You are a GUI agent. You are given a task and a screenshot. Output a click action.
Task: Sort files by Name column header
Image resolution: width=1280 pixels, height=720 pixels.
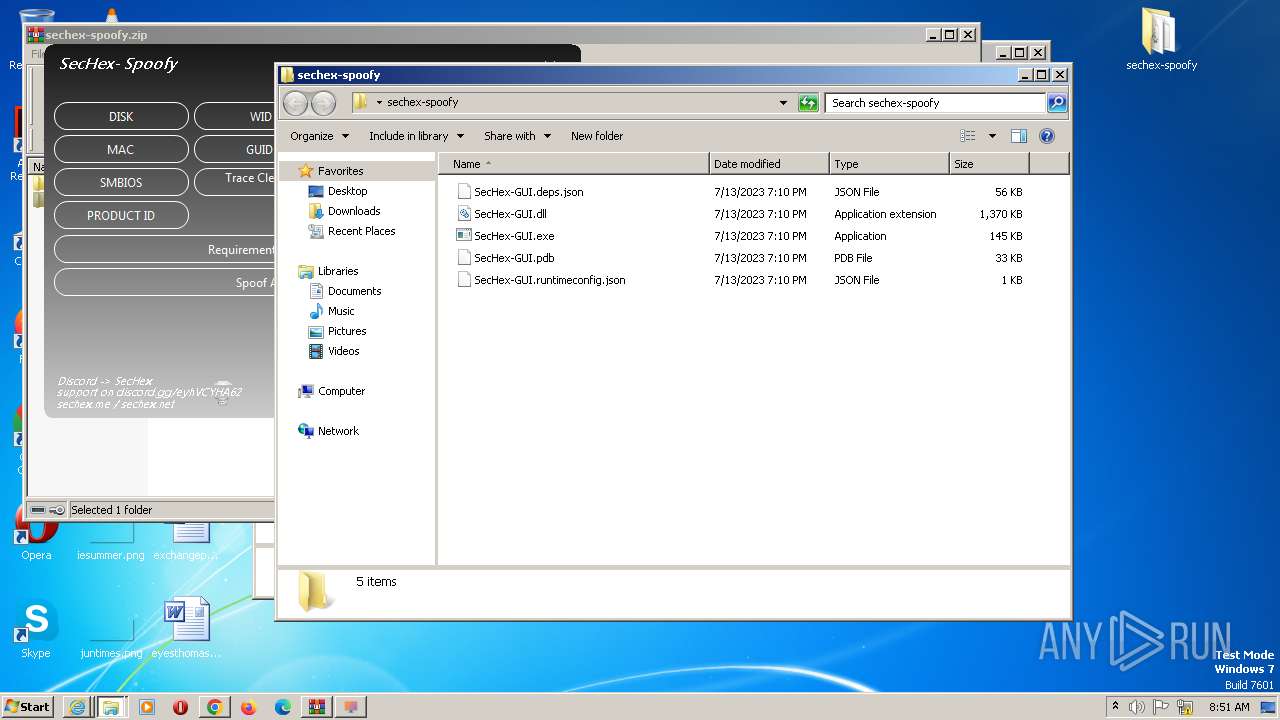[574, 164]
